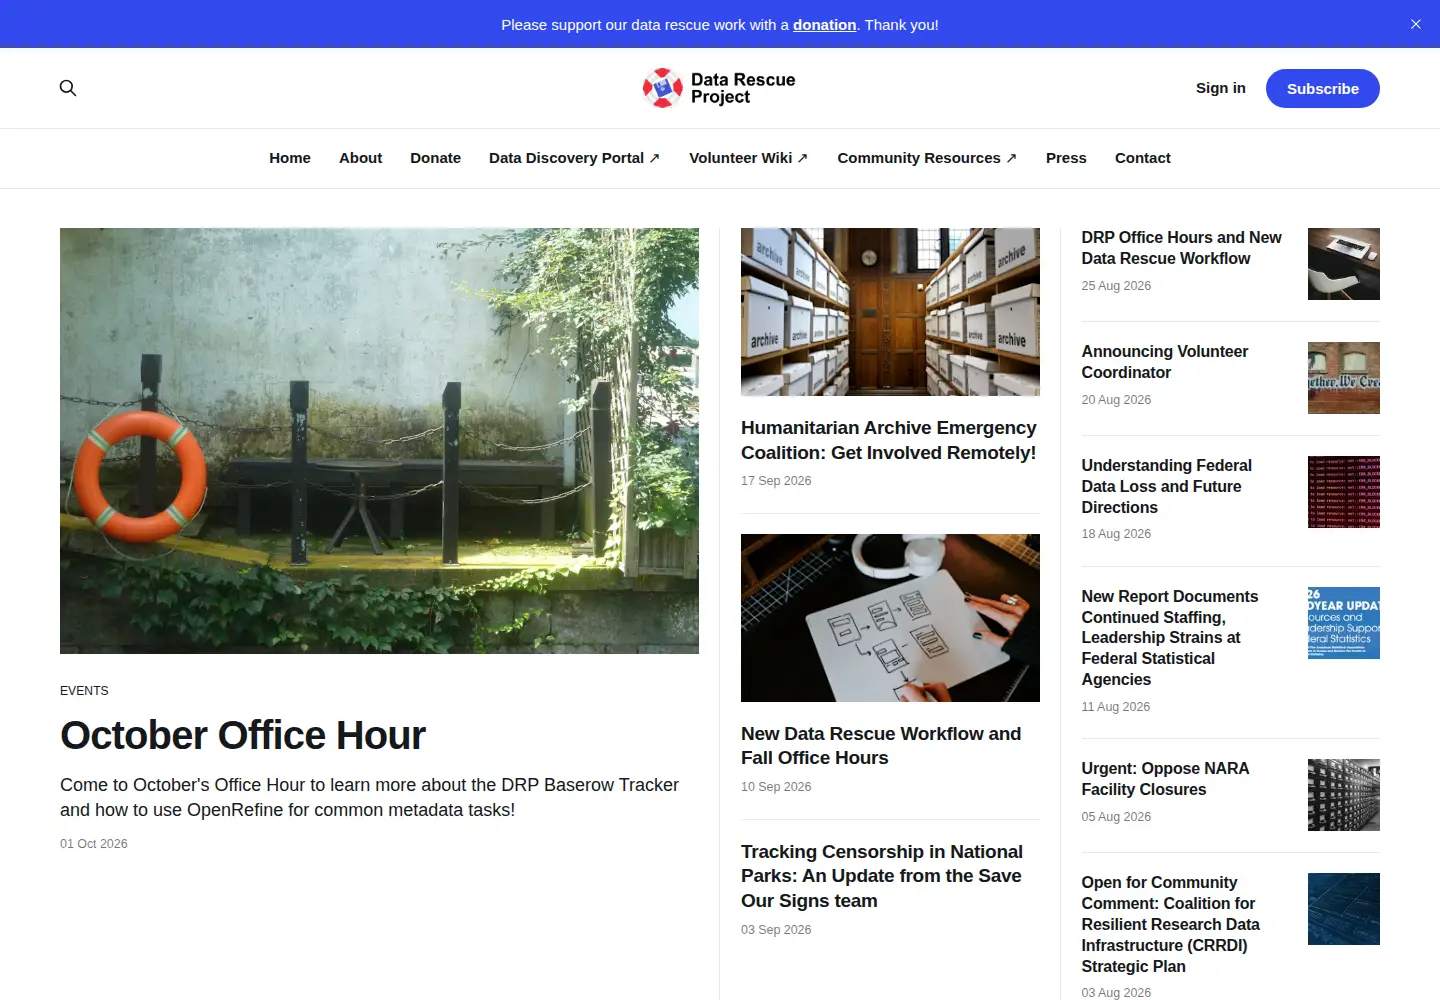
Task: Click the desk thumbnail beside DRP Office Hours
Action: click(x=1344, y=264)
